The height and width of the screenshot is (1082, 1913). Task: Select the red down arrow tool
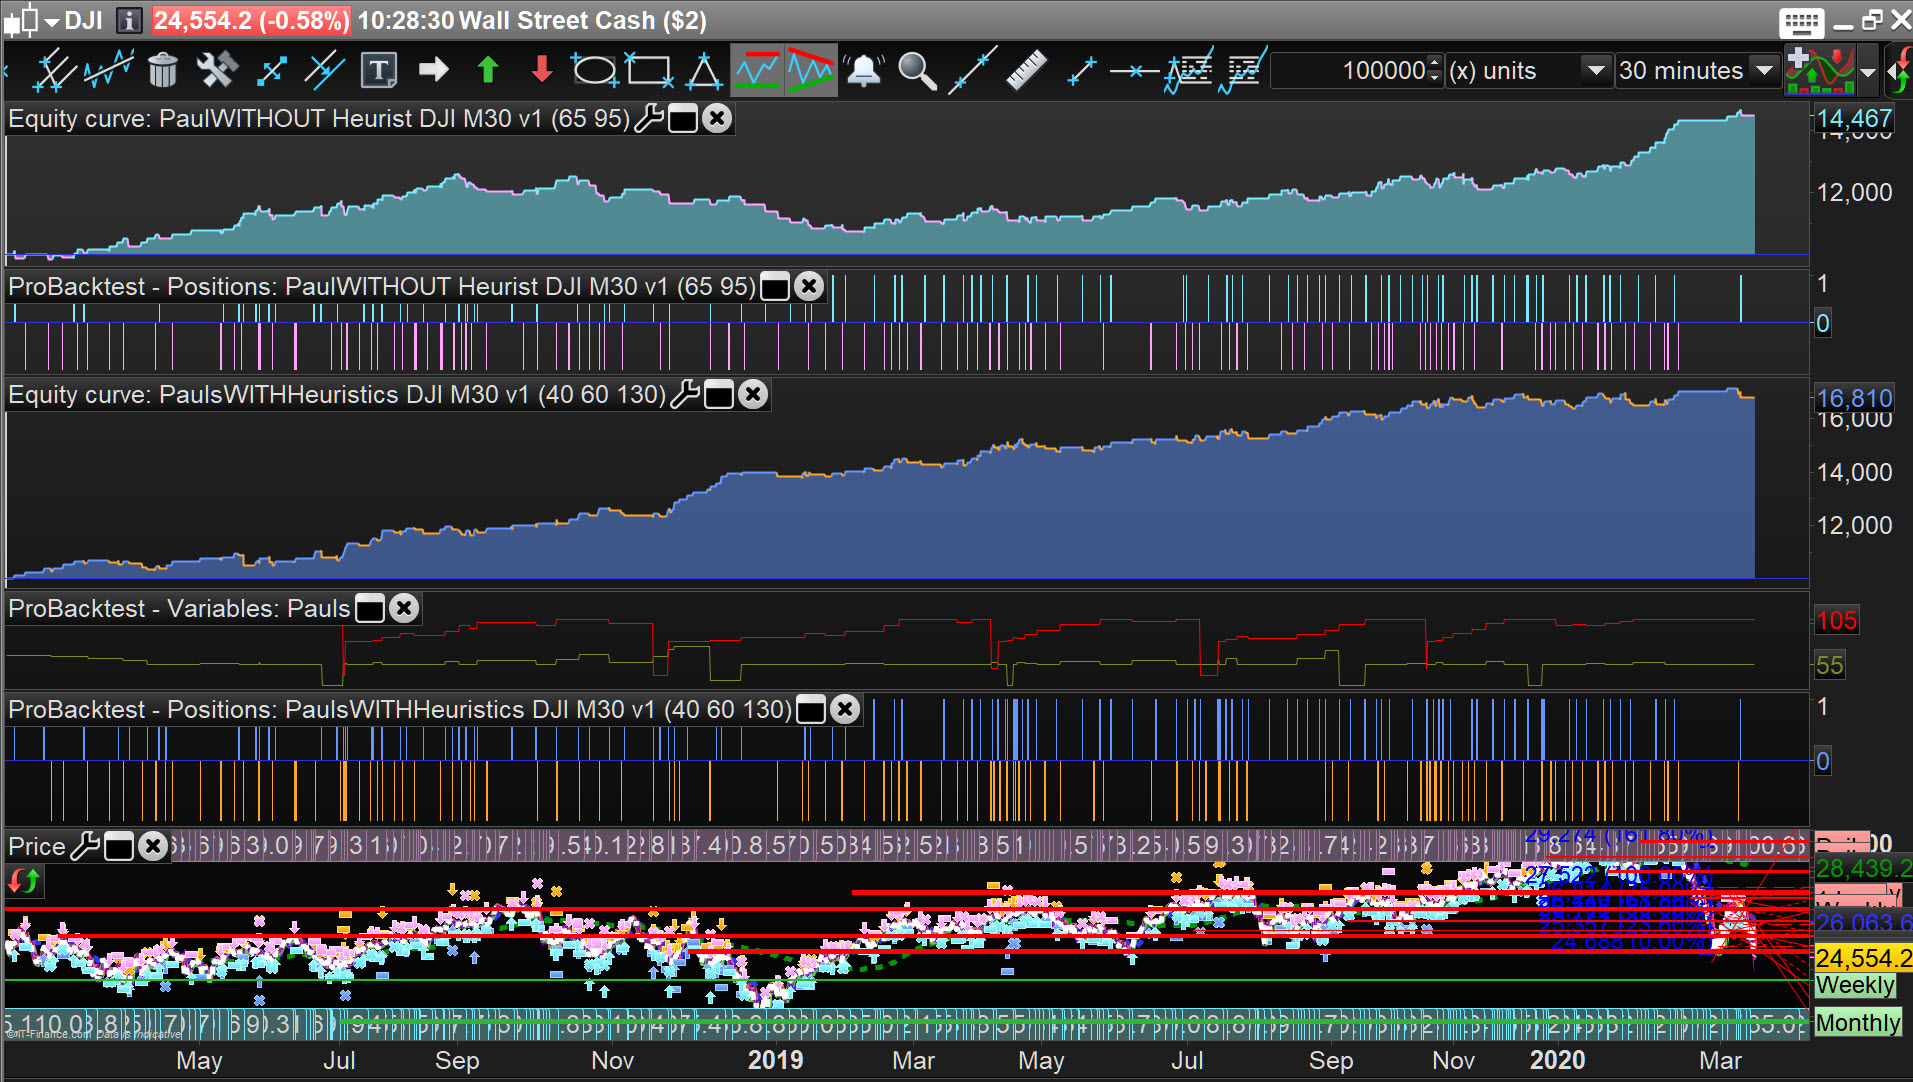pos(541,70)
